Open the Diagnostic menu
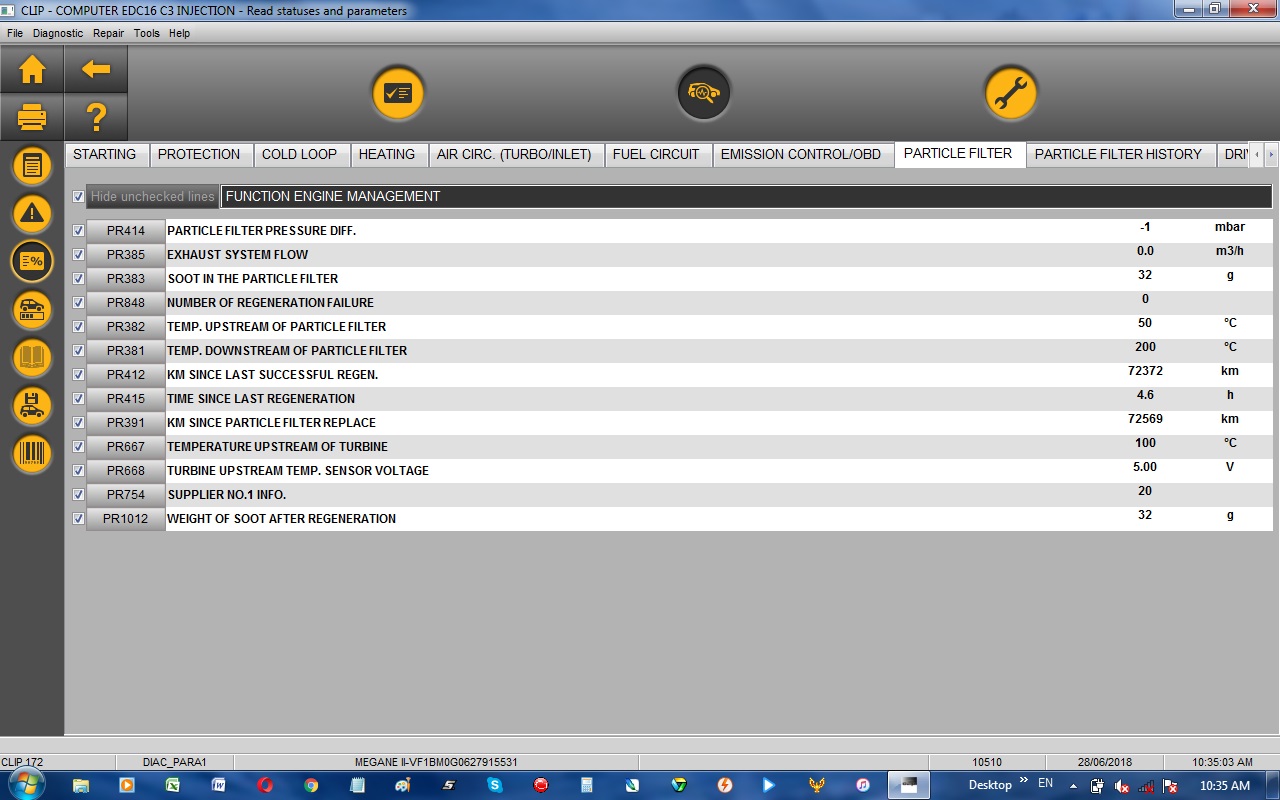Screen dimensions: 1280x800 tap(58, 33)
